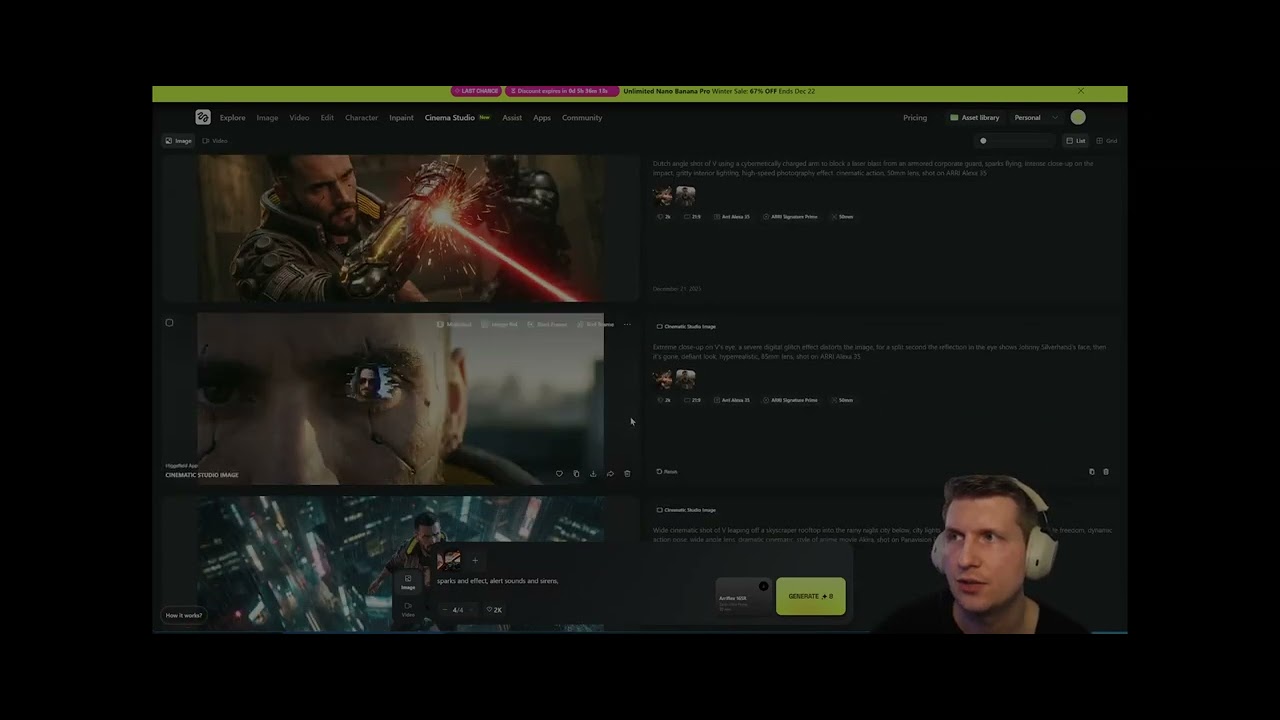Select Video mode in prompt bar
This screenshot has height=720, width=1280.
(x=408, y=609)
